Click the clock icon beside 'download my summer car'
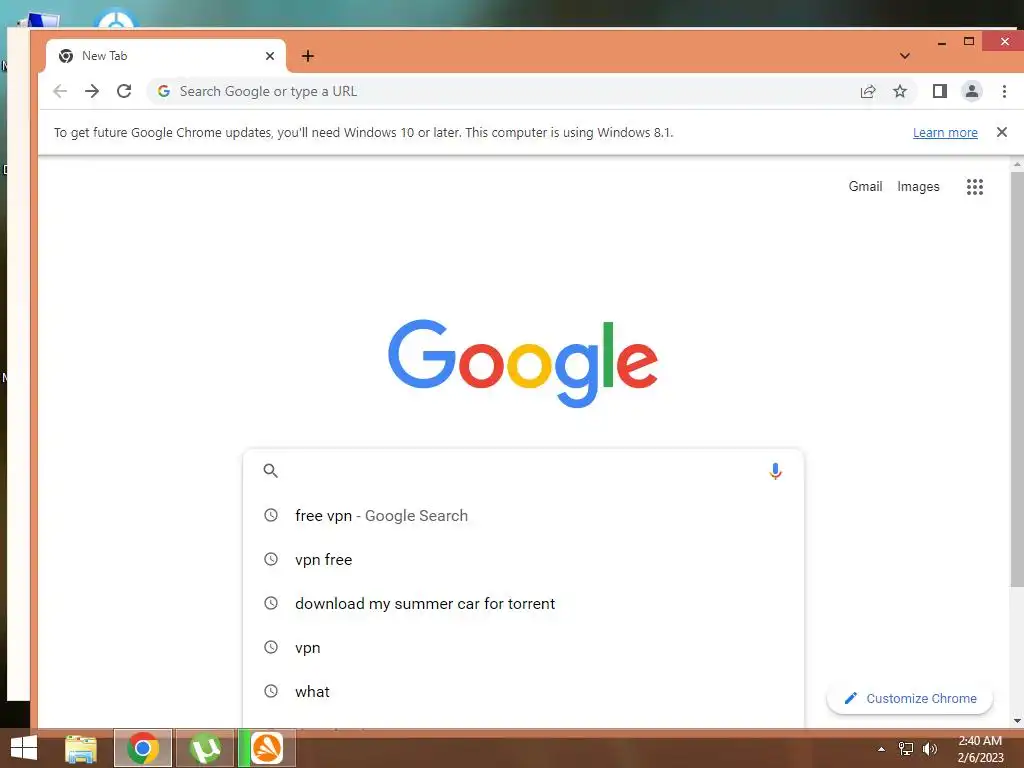This screenshot has width=1024, height=768. 270,603
